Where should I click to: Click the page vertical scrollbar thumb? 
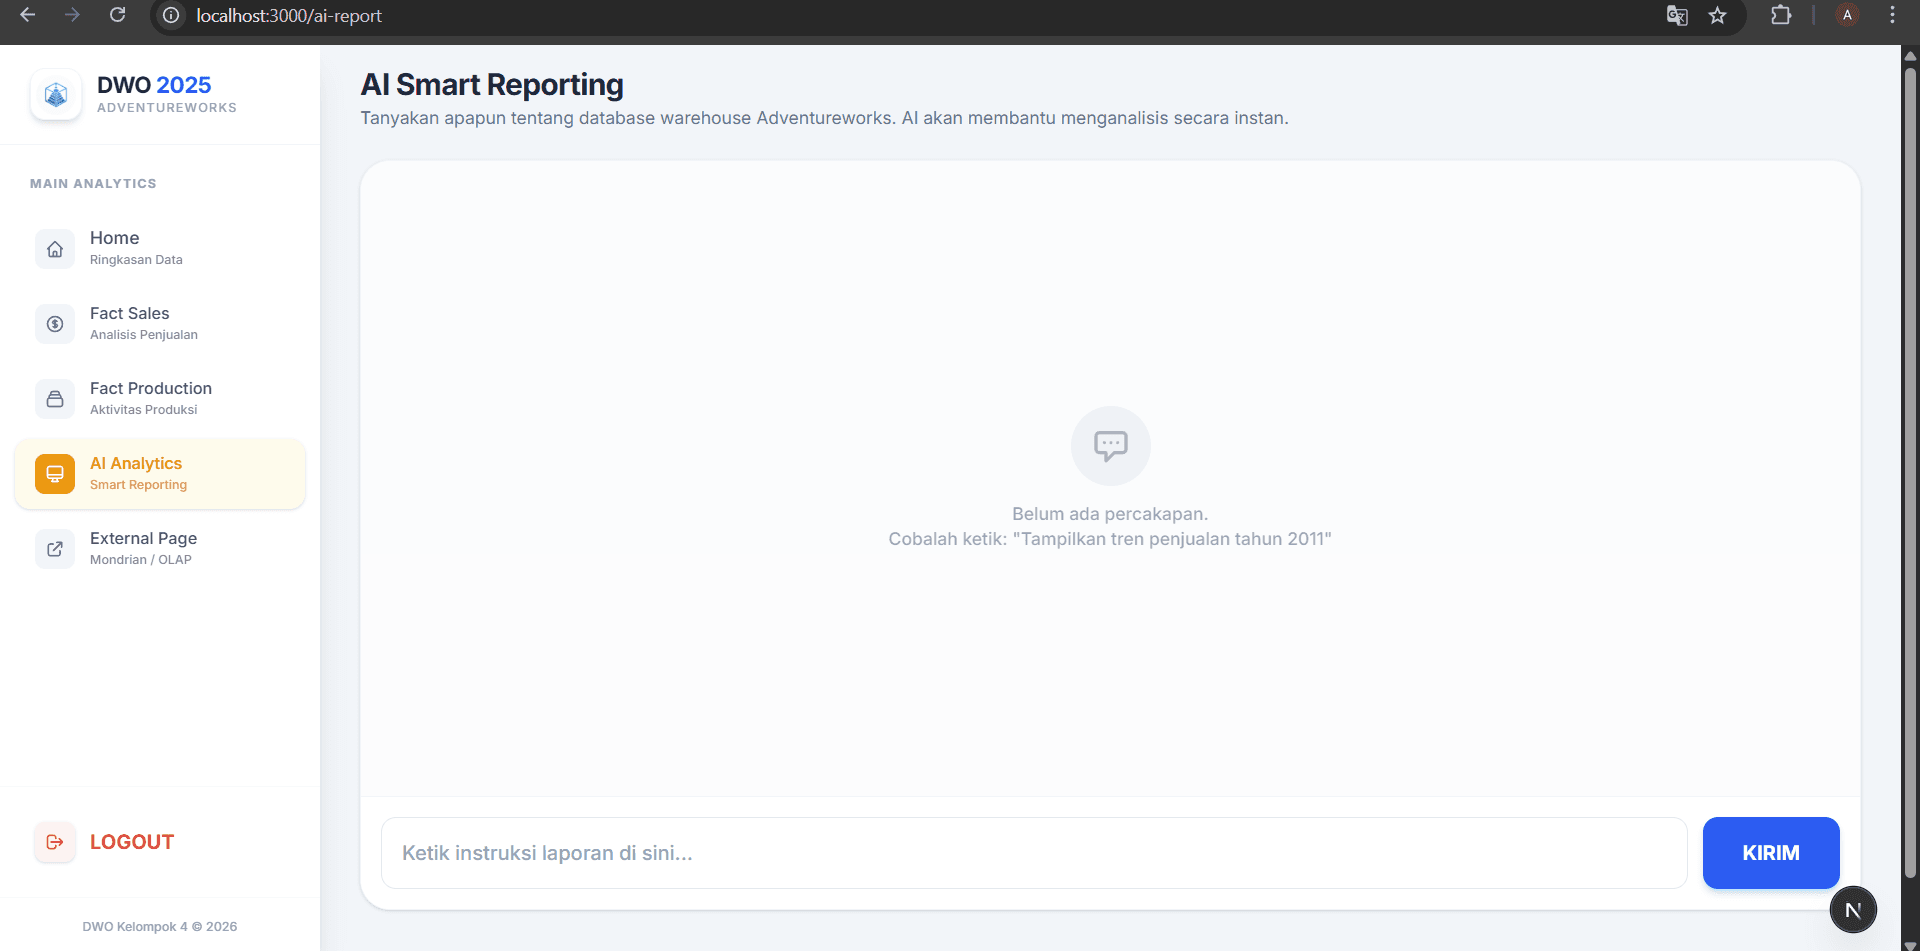point(1910,473)
